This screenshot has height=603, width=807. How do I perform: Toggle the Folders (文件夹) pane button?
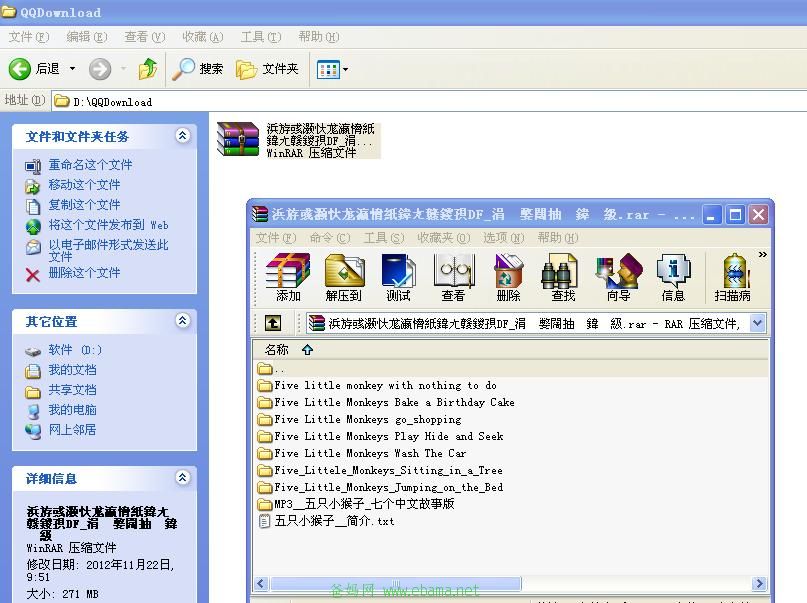tap(267, 69)
